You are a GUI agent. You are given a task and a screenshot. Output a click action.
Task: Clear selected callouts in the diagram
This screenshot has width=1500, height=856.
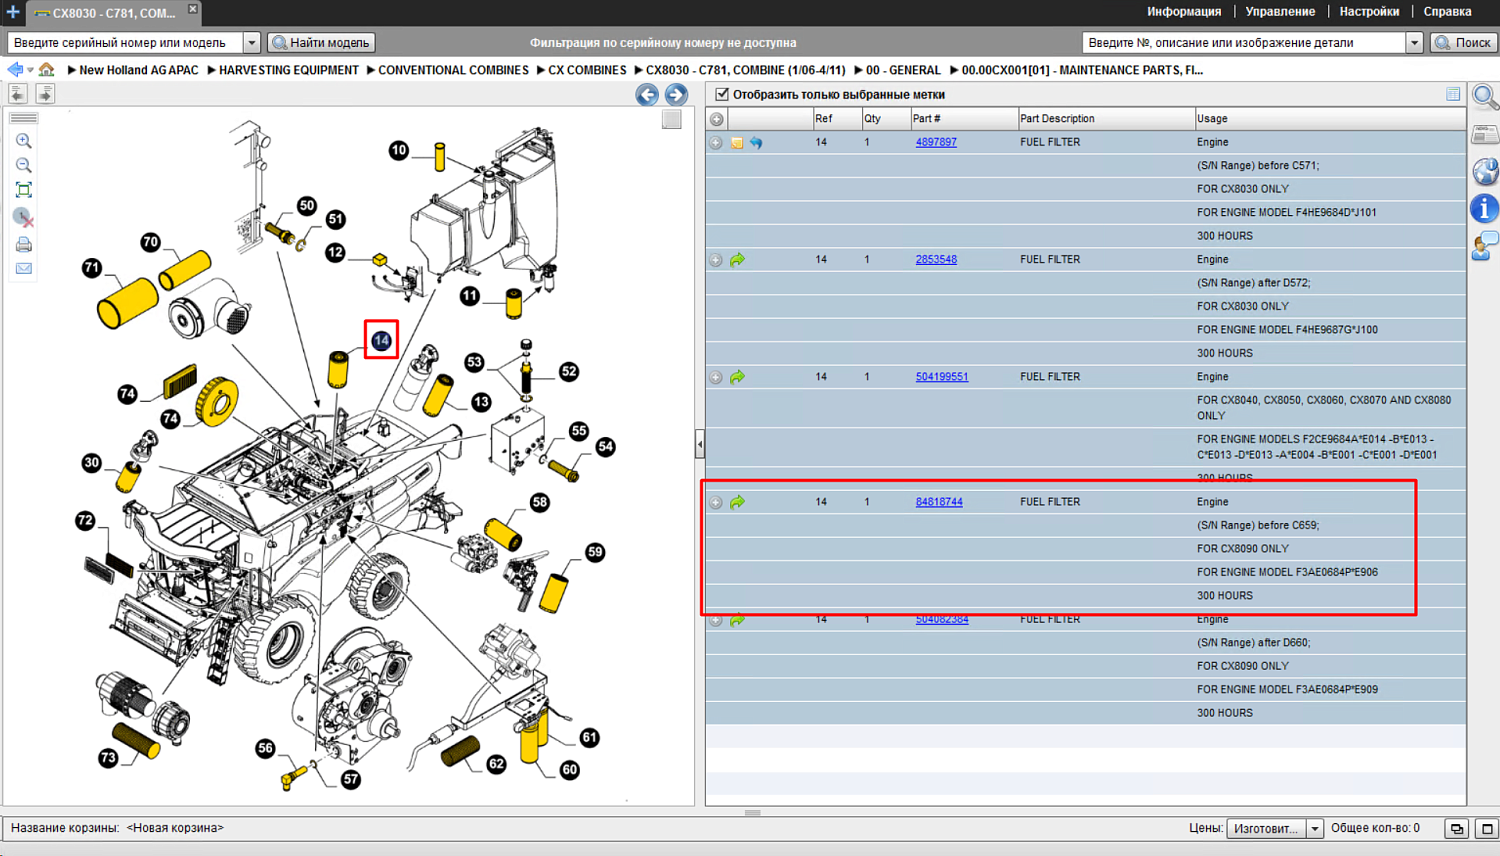[24, 217]
